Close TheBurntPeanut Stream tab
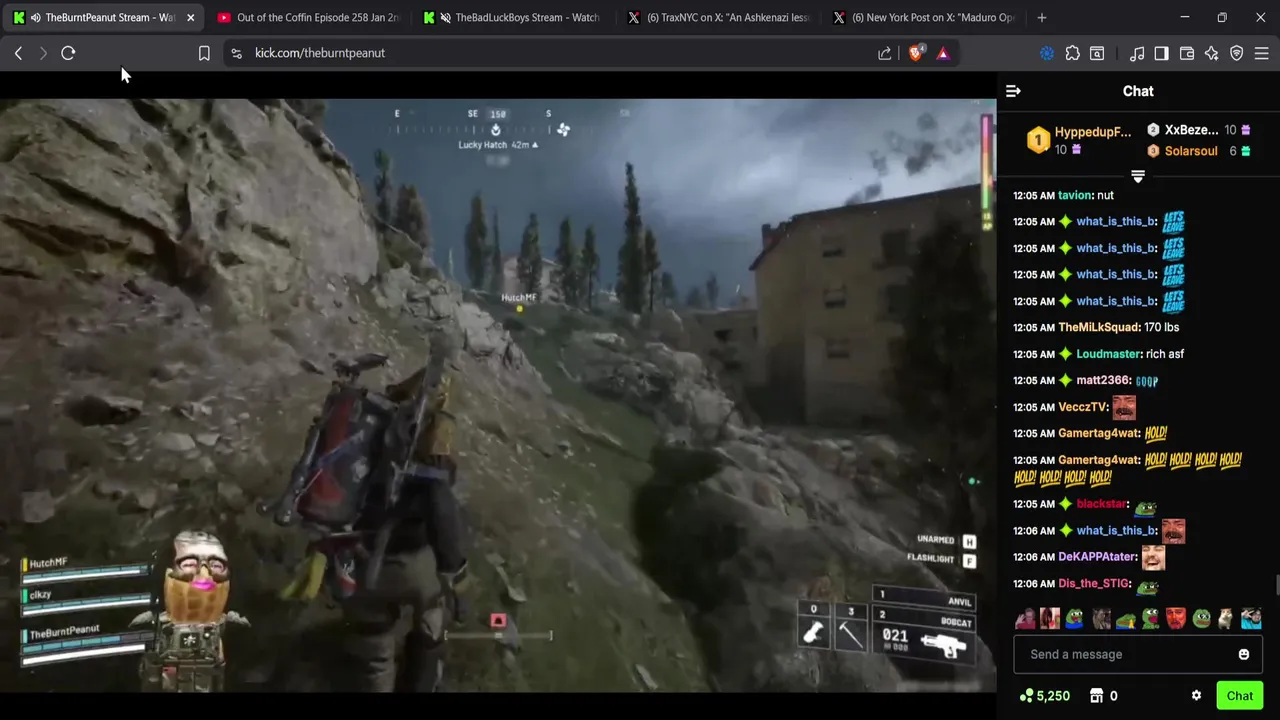1280x720 pixels. (x=190, y=17)
